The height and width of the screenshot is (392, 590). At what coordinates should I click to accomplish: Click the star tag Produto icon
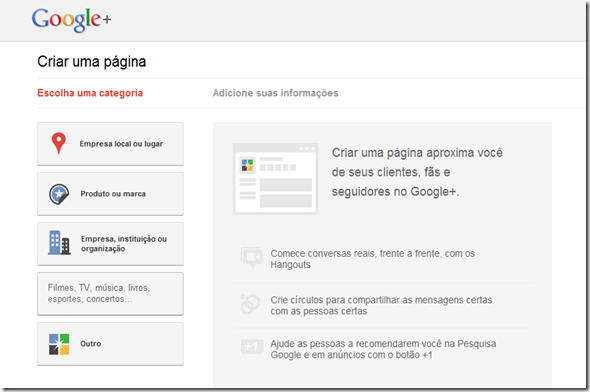pos(59,194)
